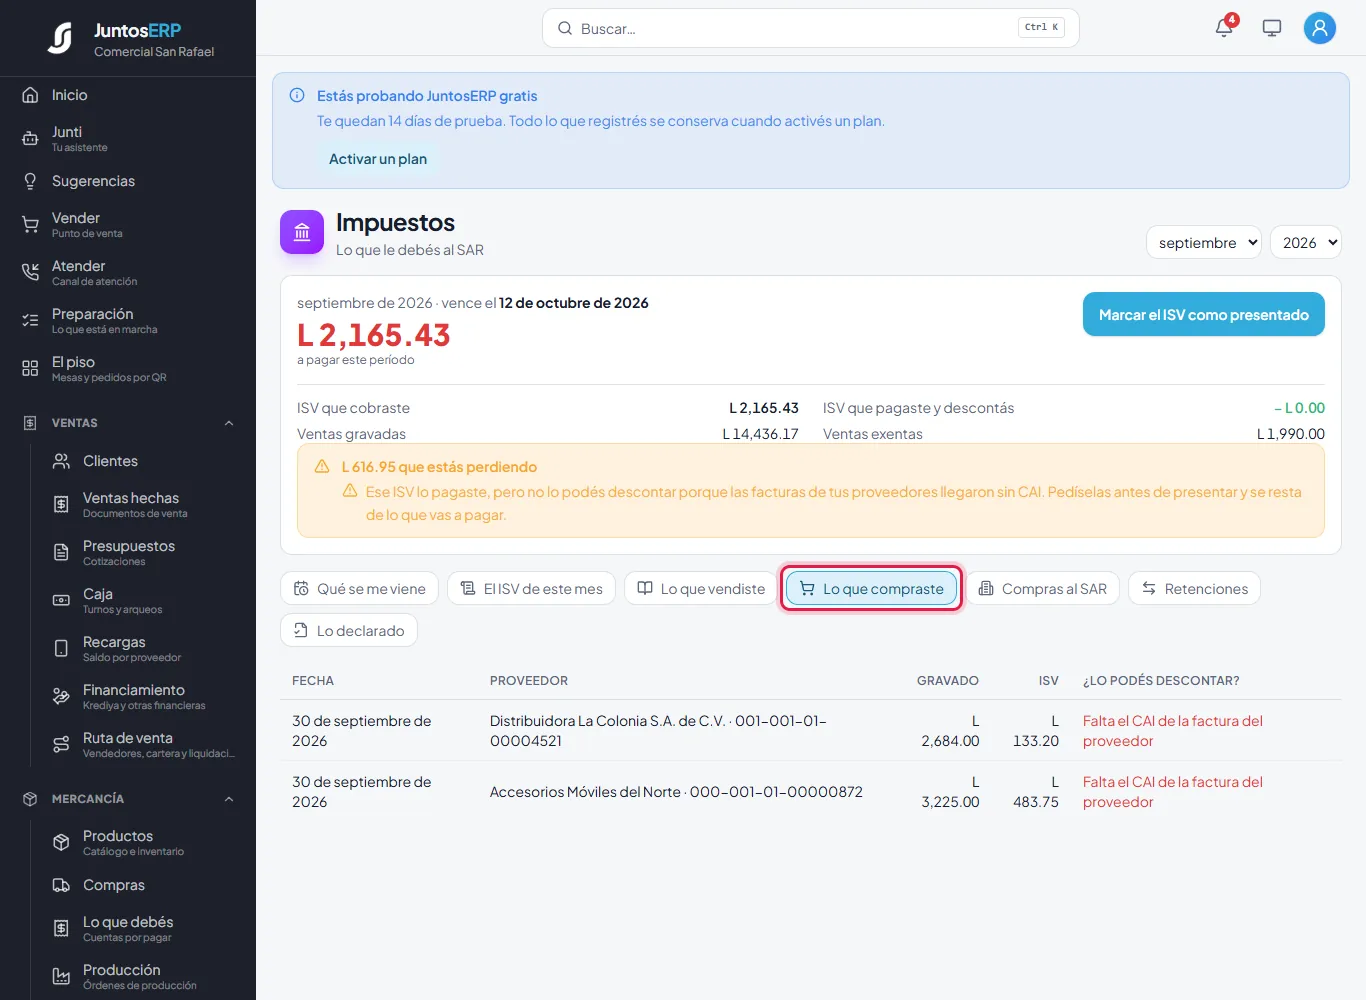Click the Sugerencias lightbulb icon
1366x1000 pixels.
tap(30, 181)
